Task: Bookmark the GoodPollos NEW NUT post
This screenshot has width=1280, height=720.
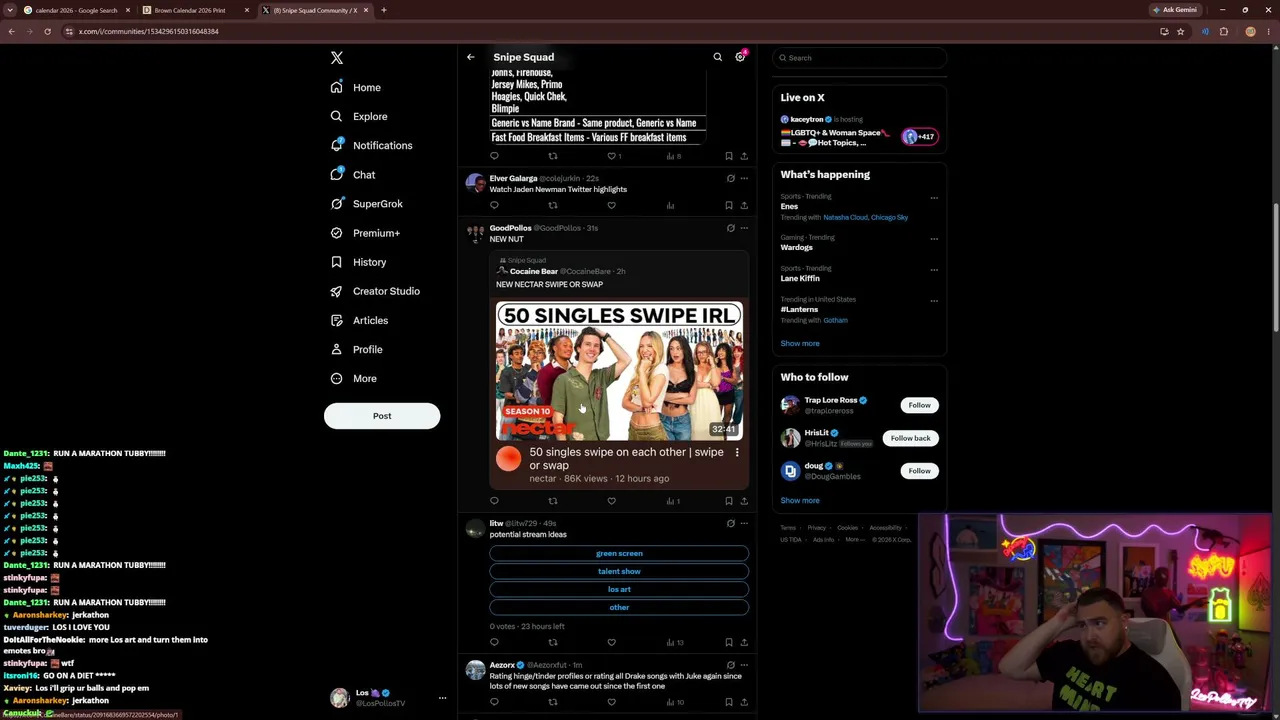Action: (729, 501)
